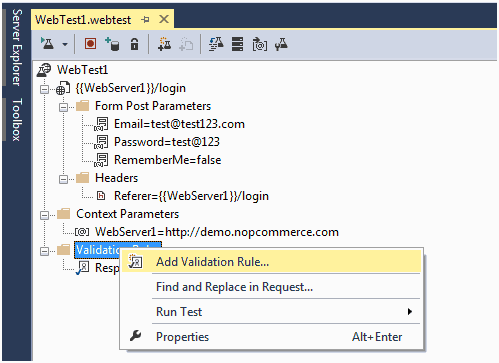This screenshot has height=363, width=499.
Task: Click the Add Validation Rule menu icon
Action: tap(136, 262)
